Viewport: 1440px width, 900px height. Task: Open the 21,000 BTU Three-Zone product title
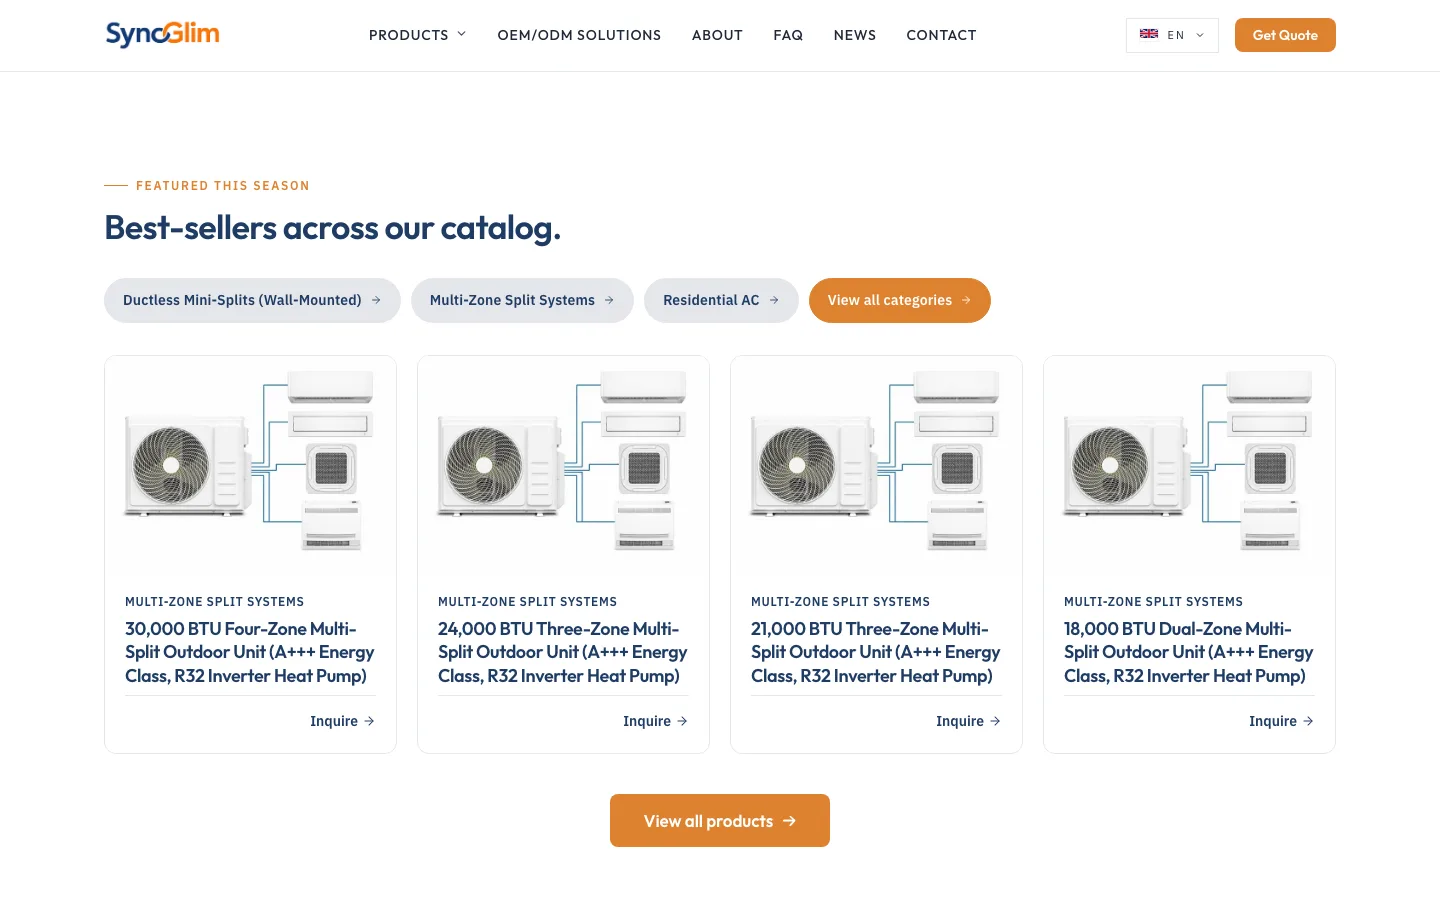[x=876, y=652]
